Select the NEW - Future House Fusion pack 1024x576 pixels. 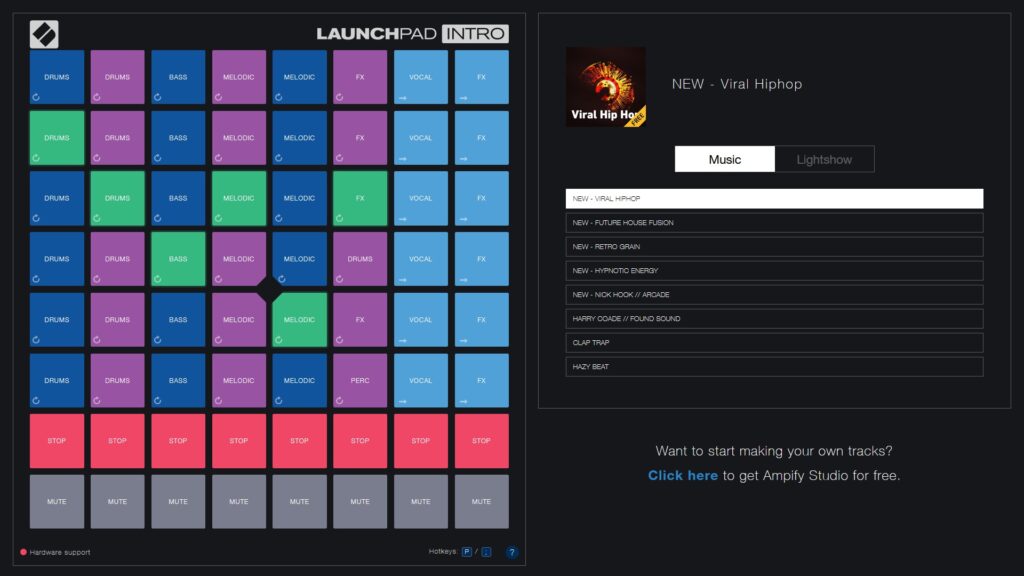tap(774, 223)
